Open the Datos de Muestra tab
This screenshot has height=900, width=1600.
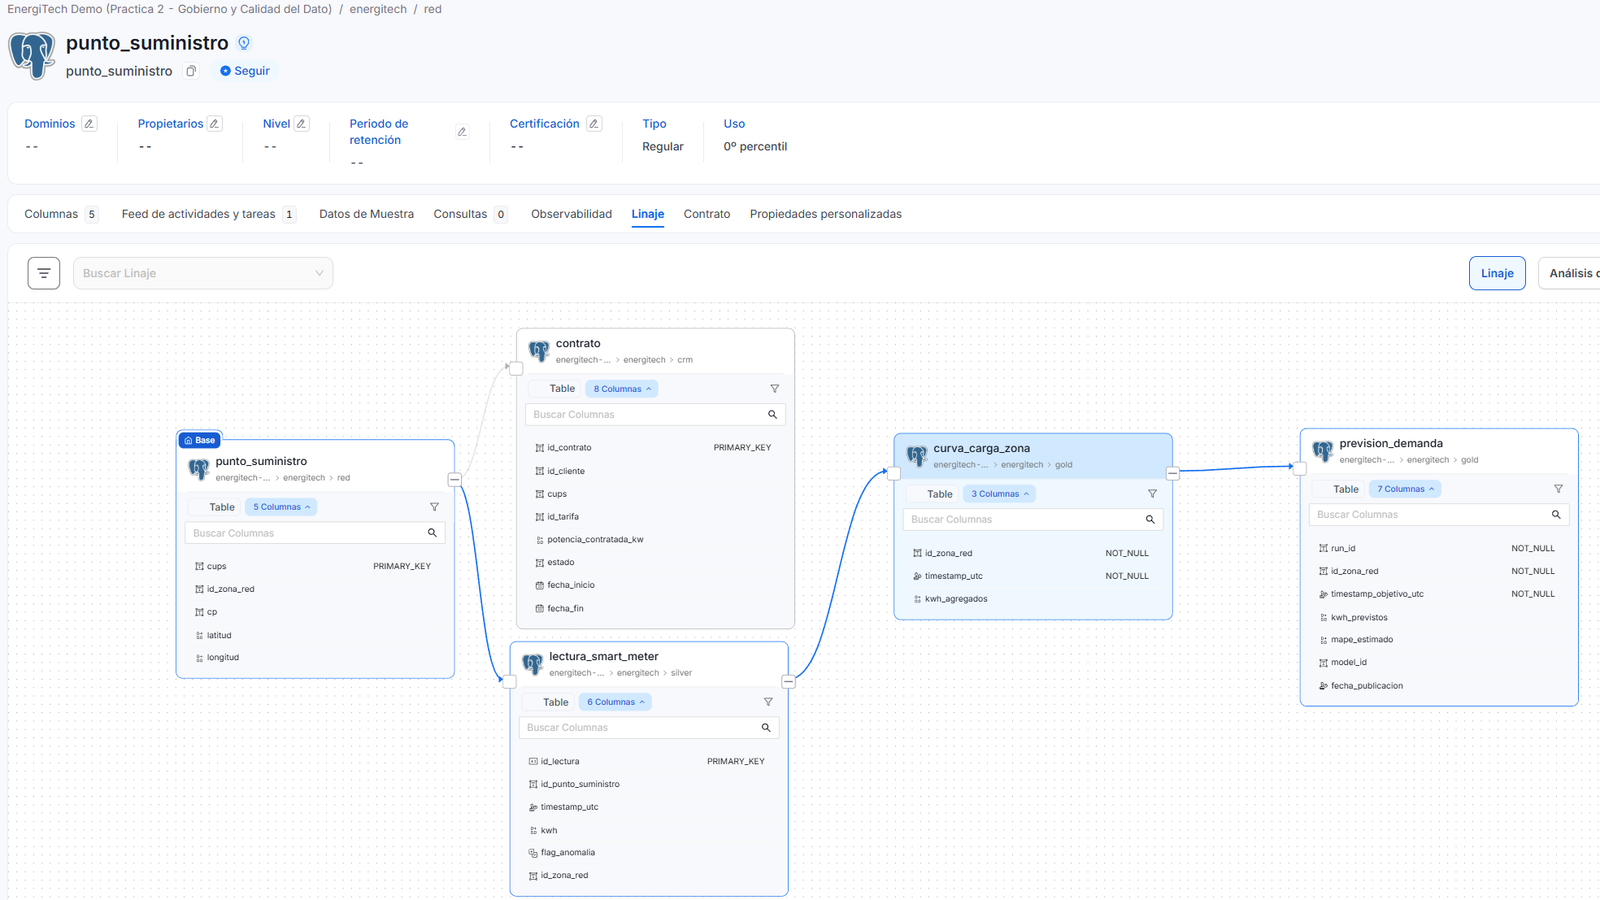(x=366, y=214)
